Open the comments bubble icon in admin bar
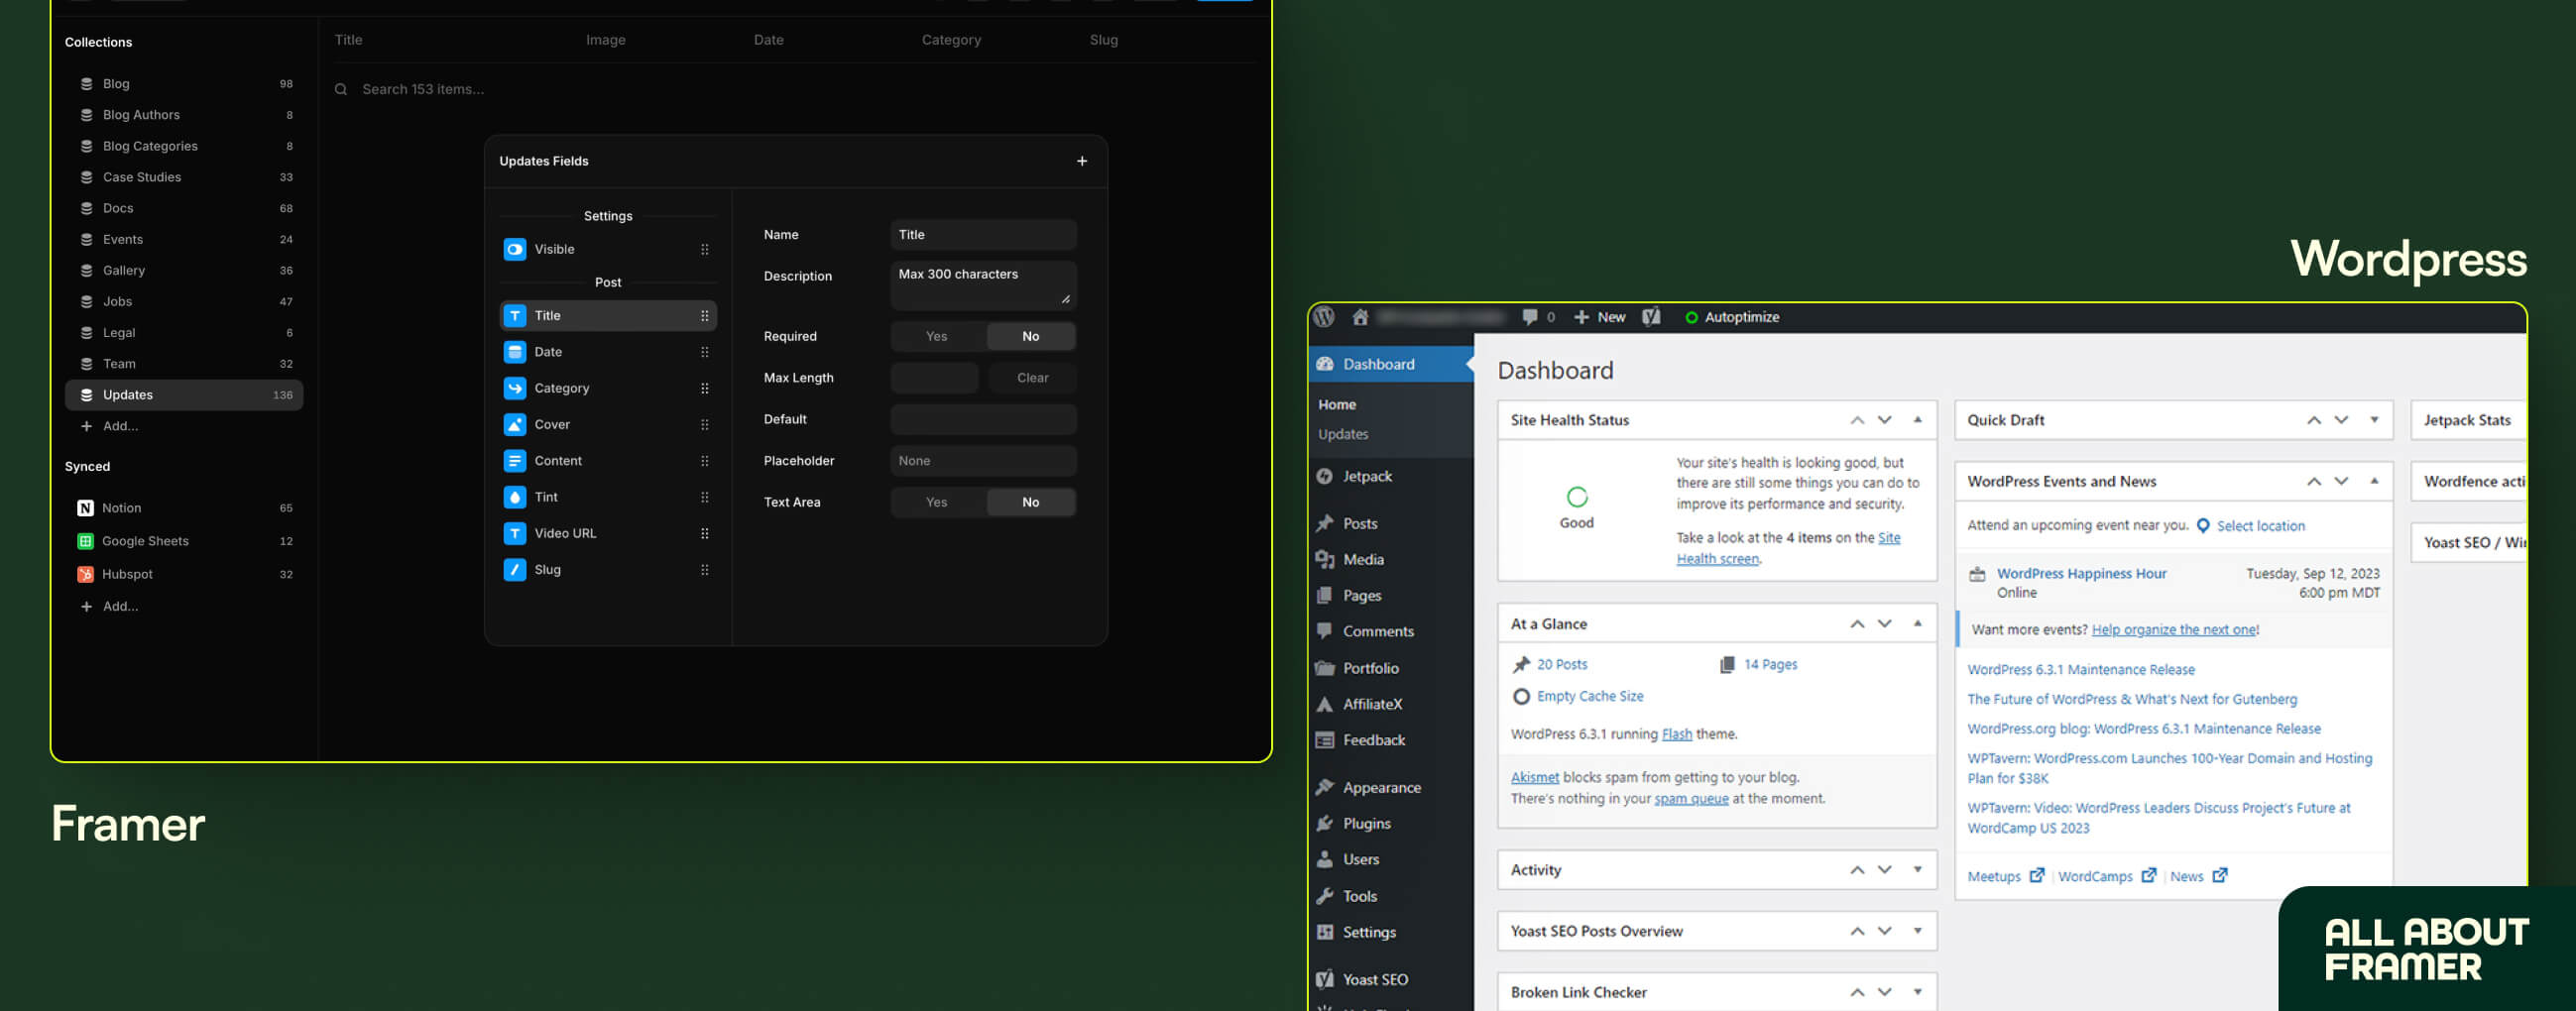 1529,317
